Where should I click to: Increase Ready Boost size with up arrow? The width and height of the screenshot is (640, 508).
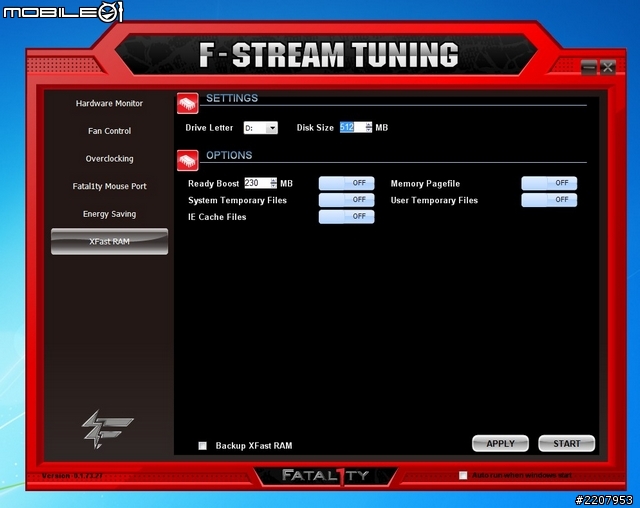coord(273,180)
